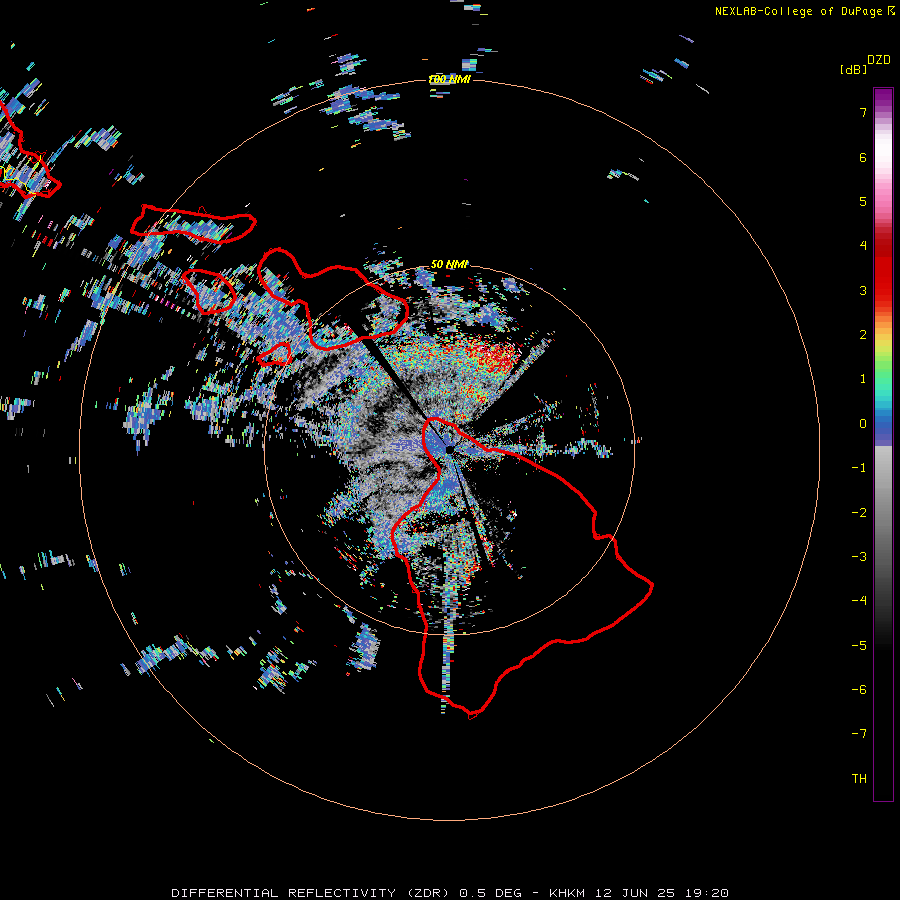The image size is (900, 900).
Task: Click the -6 value on color scale
Action: click(859, 690)
